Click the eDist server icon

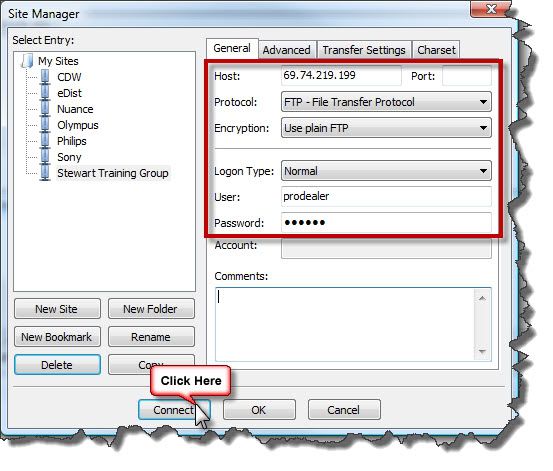pyautogui.click(x=45, y=93)
